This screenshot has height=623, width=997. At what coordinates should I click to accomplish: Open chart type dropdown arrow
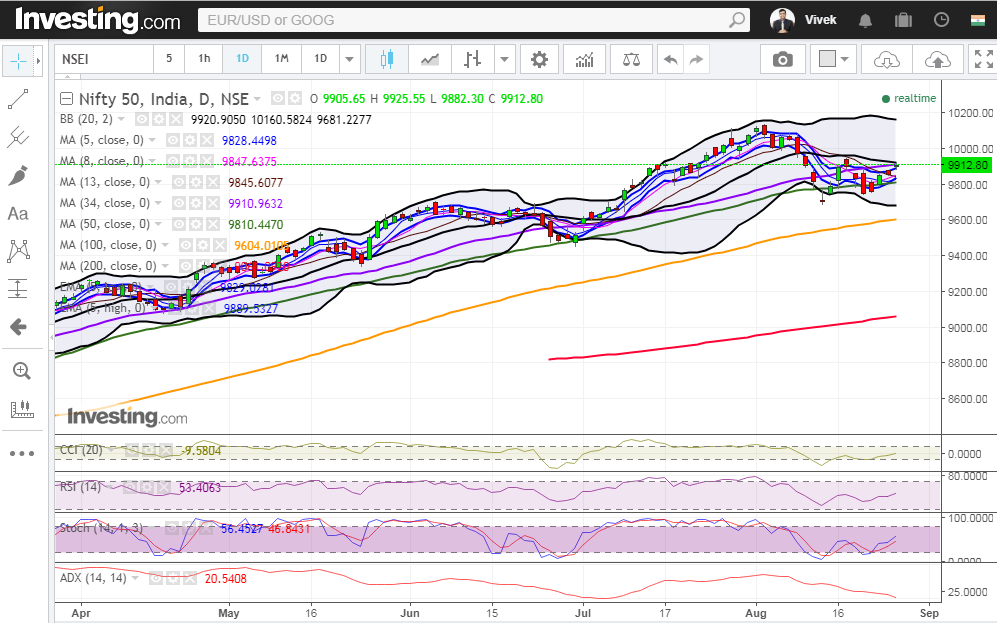[x=504, y=60]
